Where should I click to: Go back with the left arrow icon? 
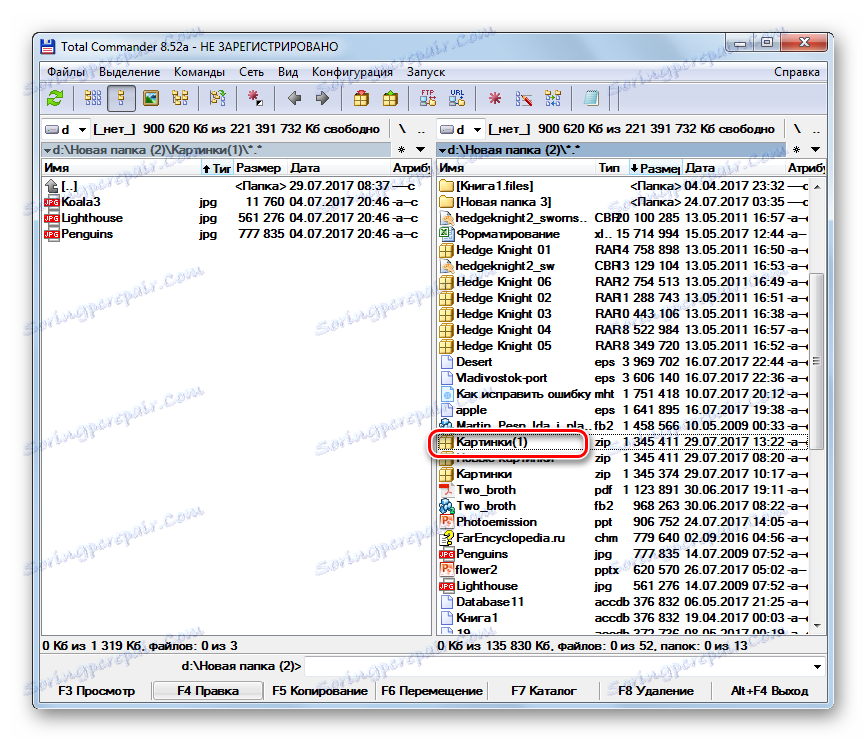point(295,99)
